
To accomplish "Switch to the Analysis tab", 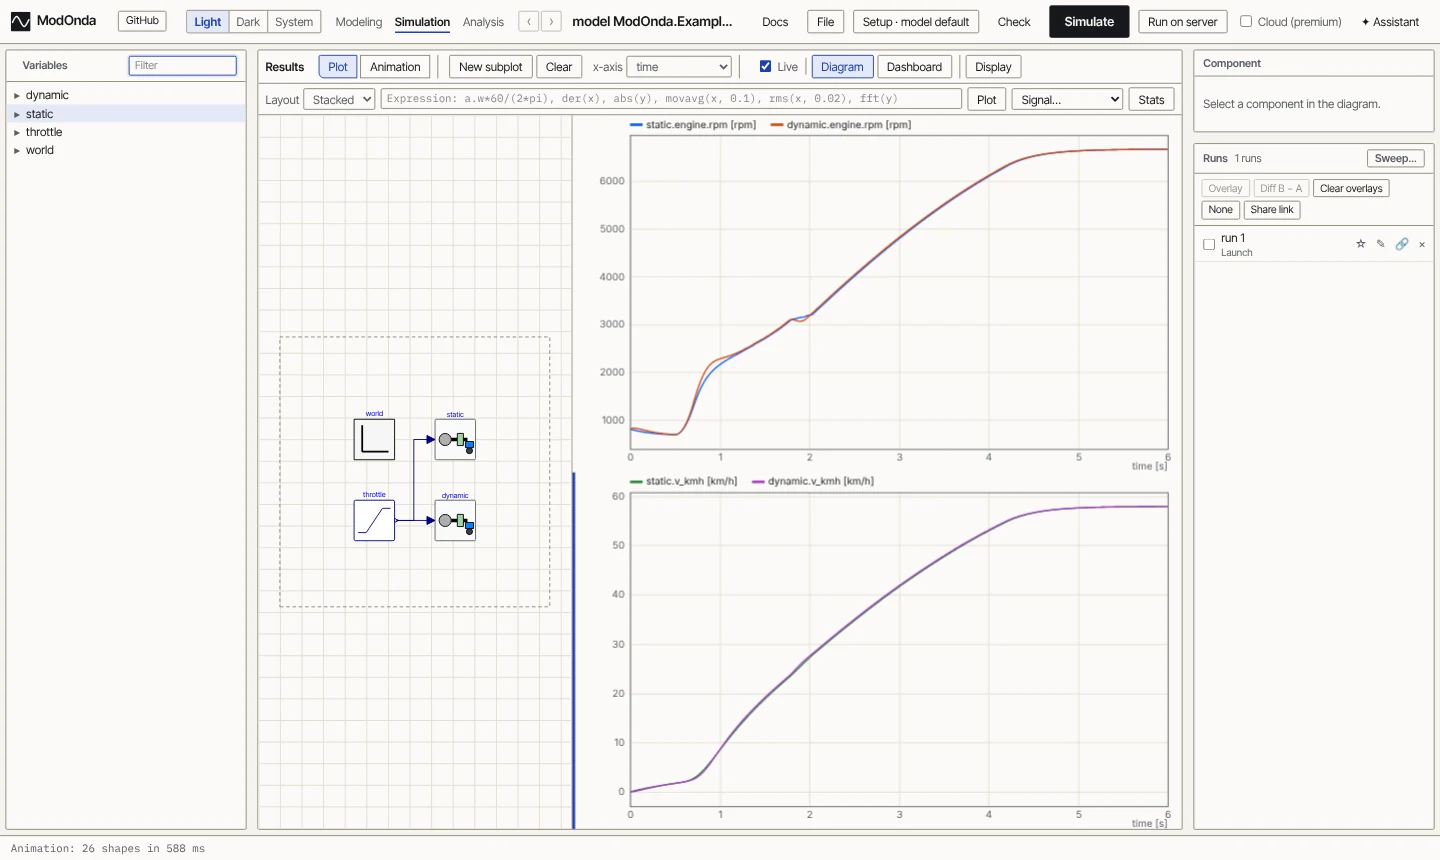I will click(x=483, y=21).
